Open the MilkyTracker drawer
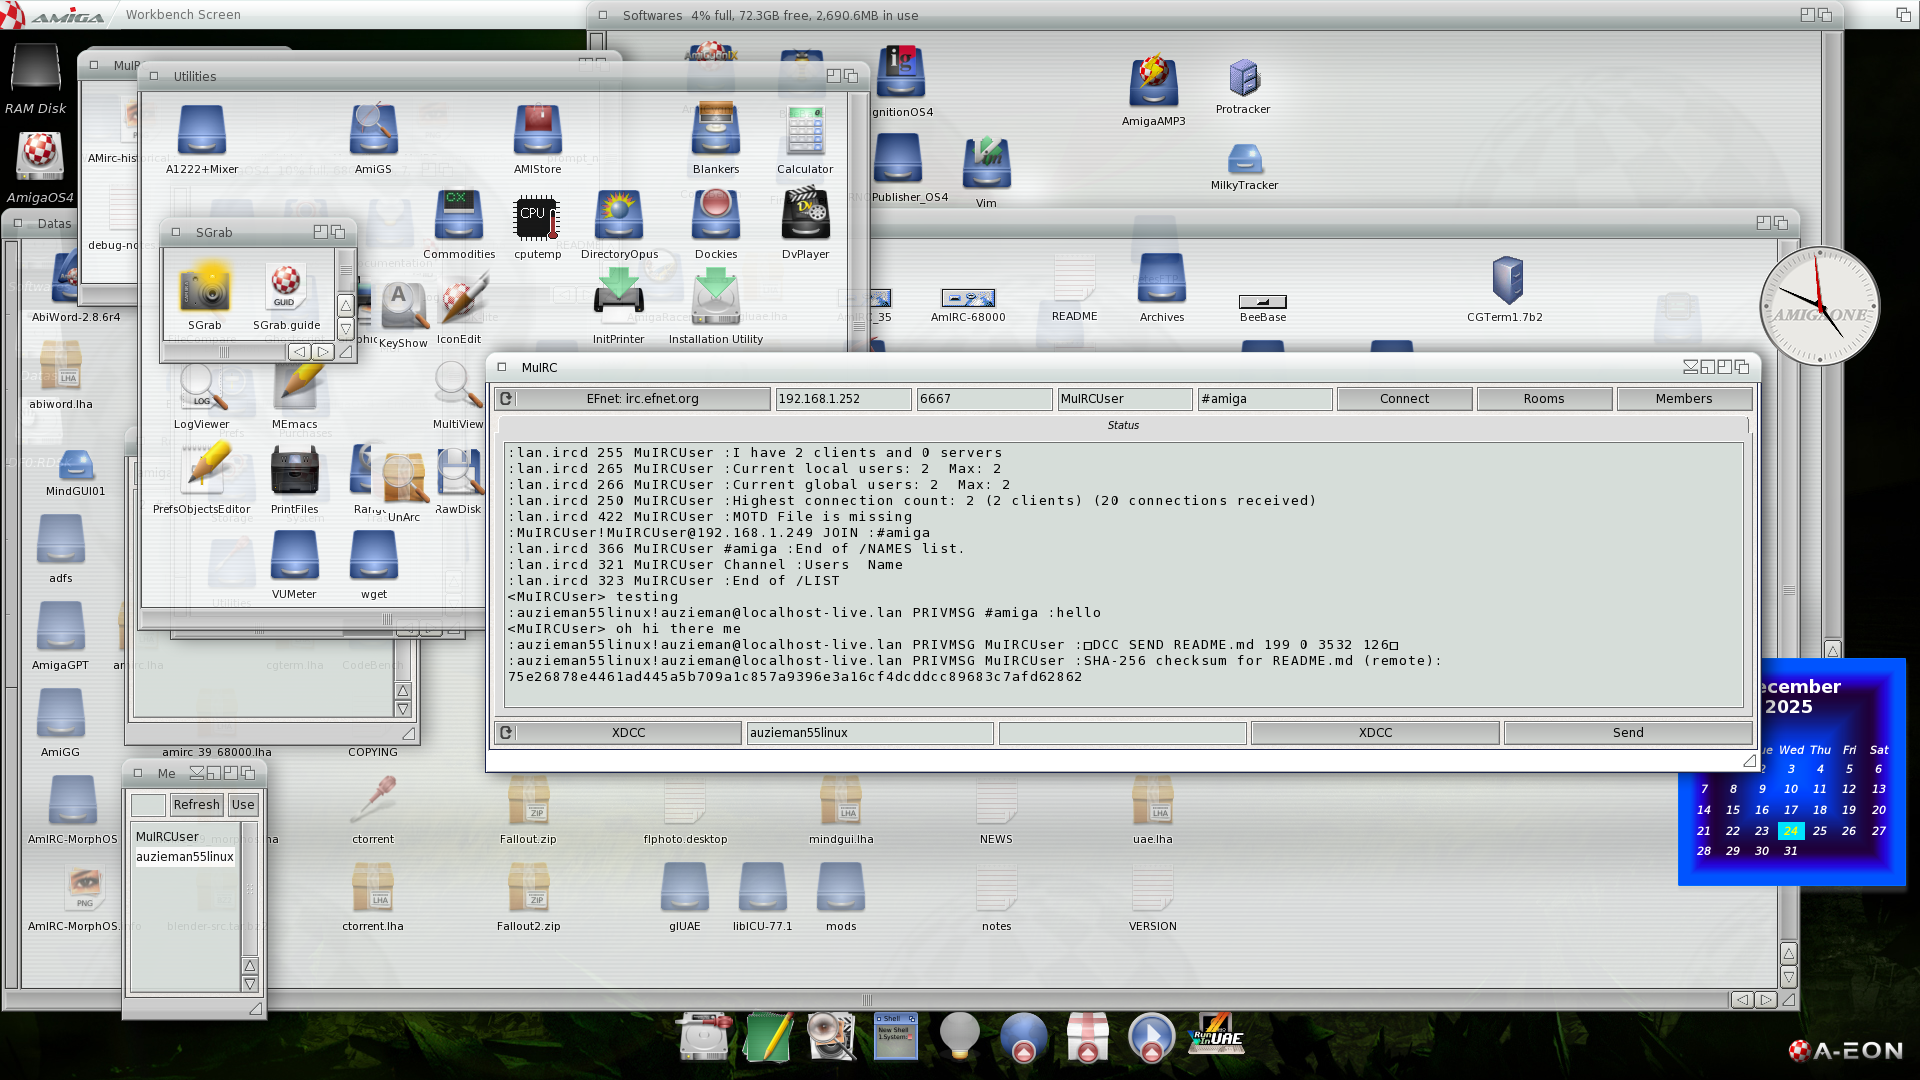The width and height of the screenshot is (1920, 1080). coord(1244,158)
